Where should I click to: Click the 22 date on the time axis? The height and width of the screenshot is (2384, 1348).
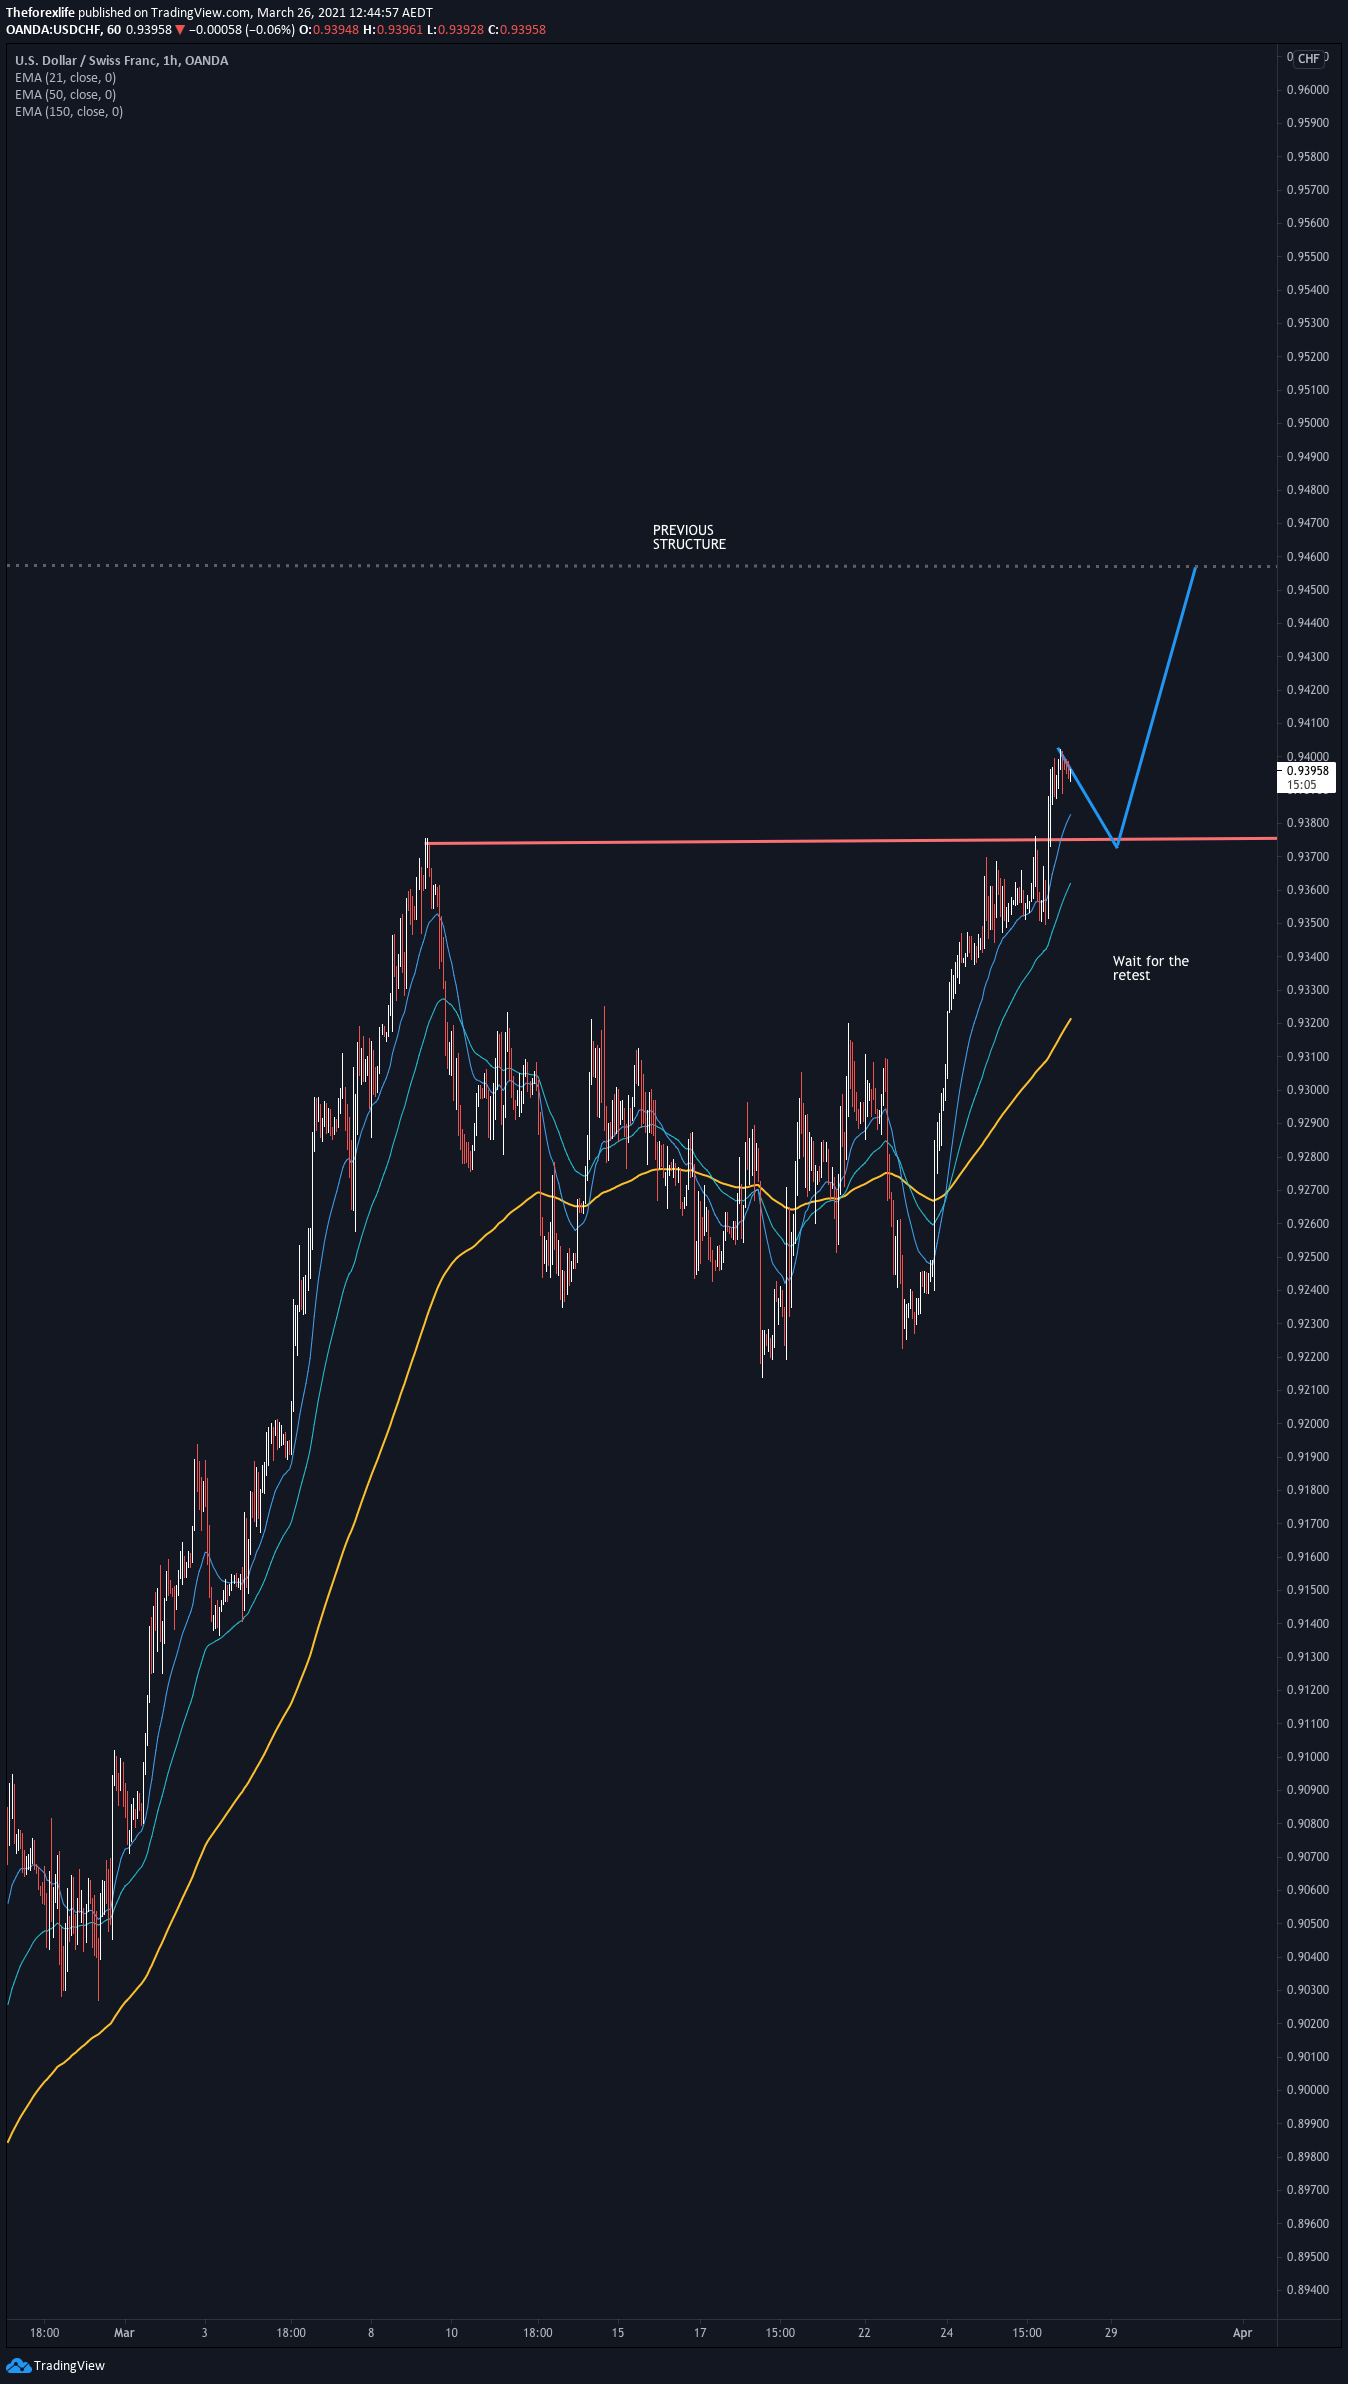864,2333
